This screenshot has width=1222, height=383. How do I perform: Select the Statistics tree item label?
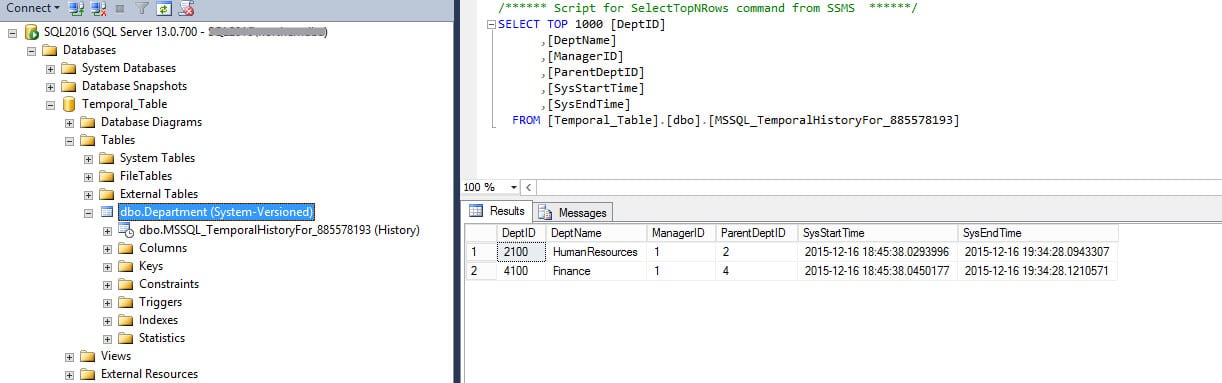[162, 338]
